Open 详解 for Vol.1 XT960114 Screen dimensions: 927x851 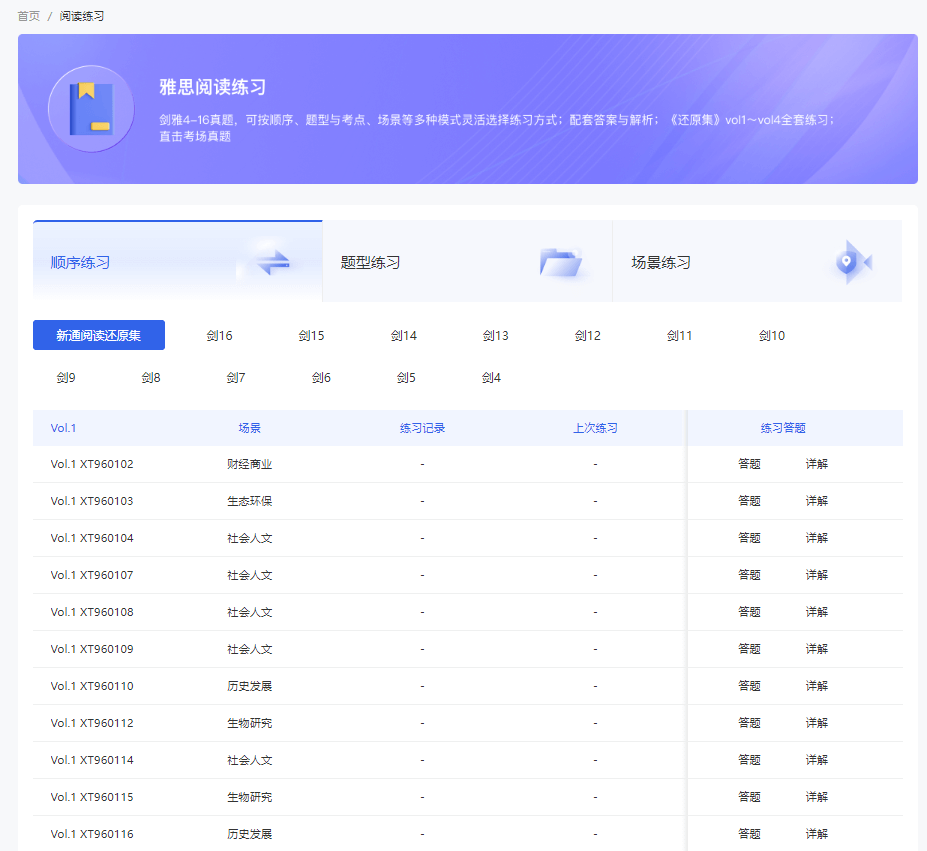[816, 760]
